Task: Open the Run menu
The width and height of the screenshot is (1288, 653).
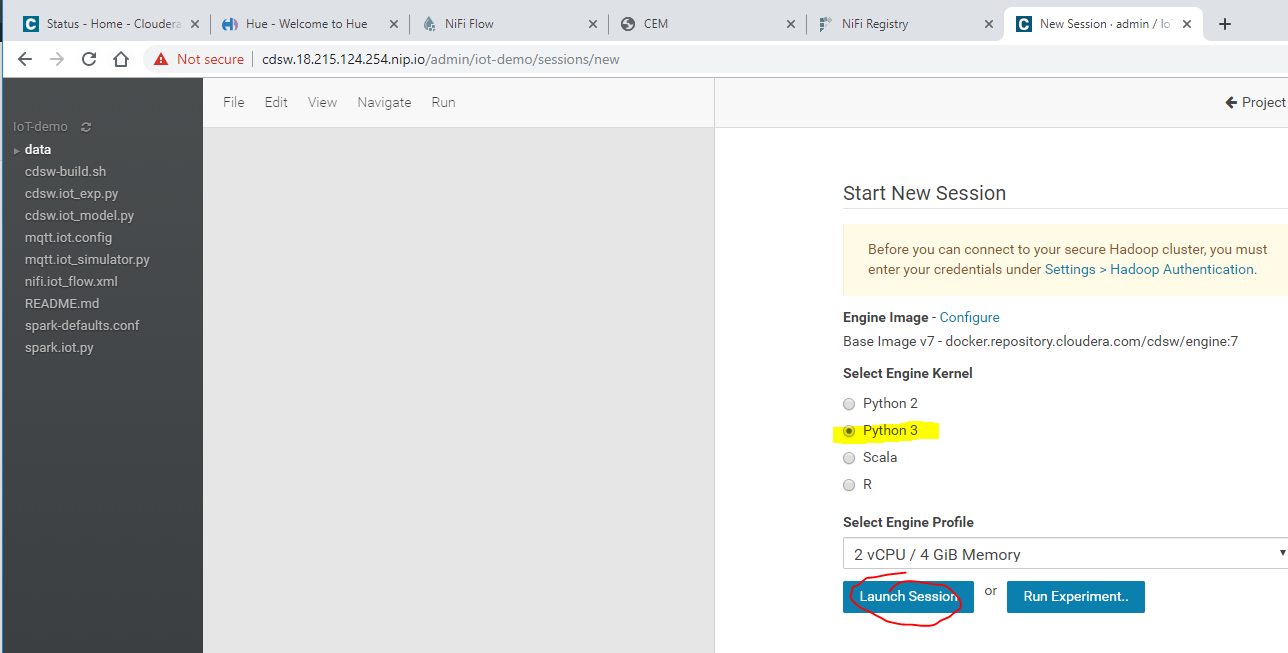Action: [443, 102]
